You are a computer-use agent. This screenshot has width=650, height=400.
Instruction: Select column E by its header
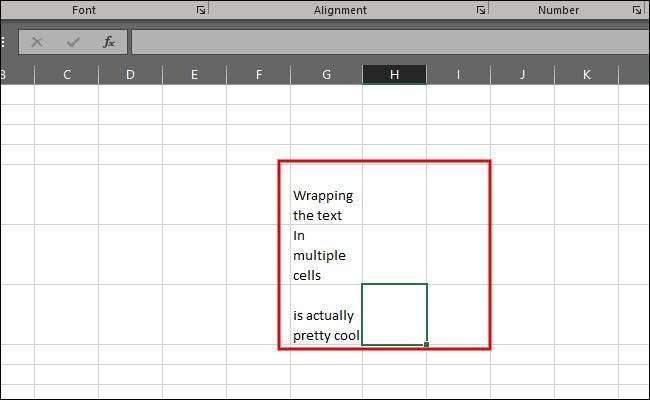(194, 74)
